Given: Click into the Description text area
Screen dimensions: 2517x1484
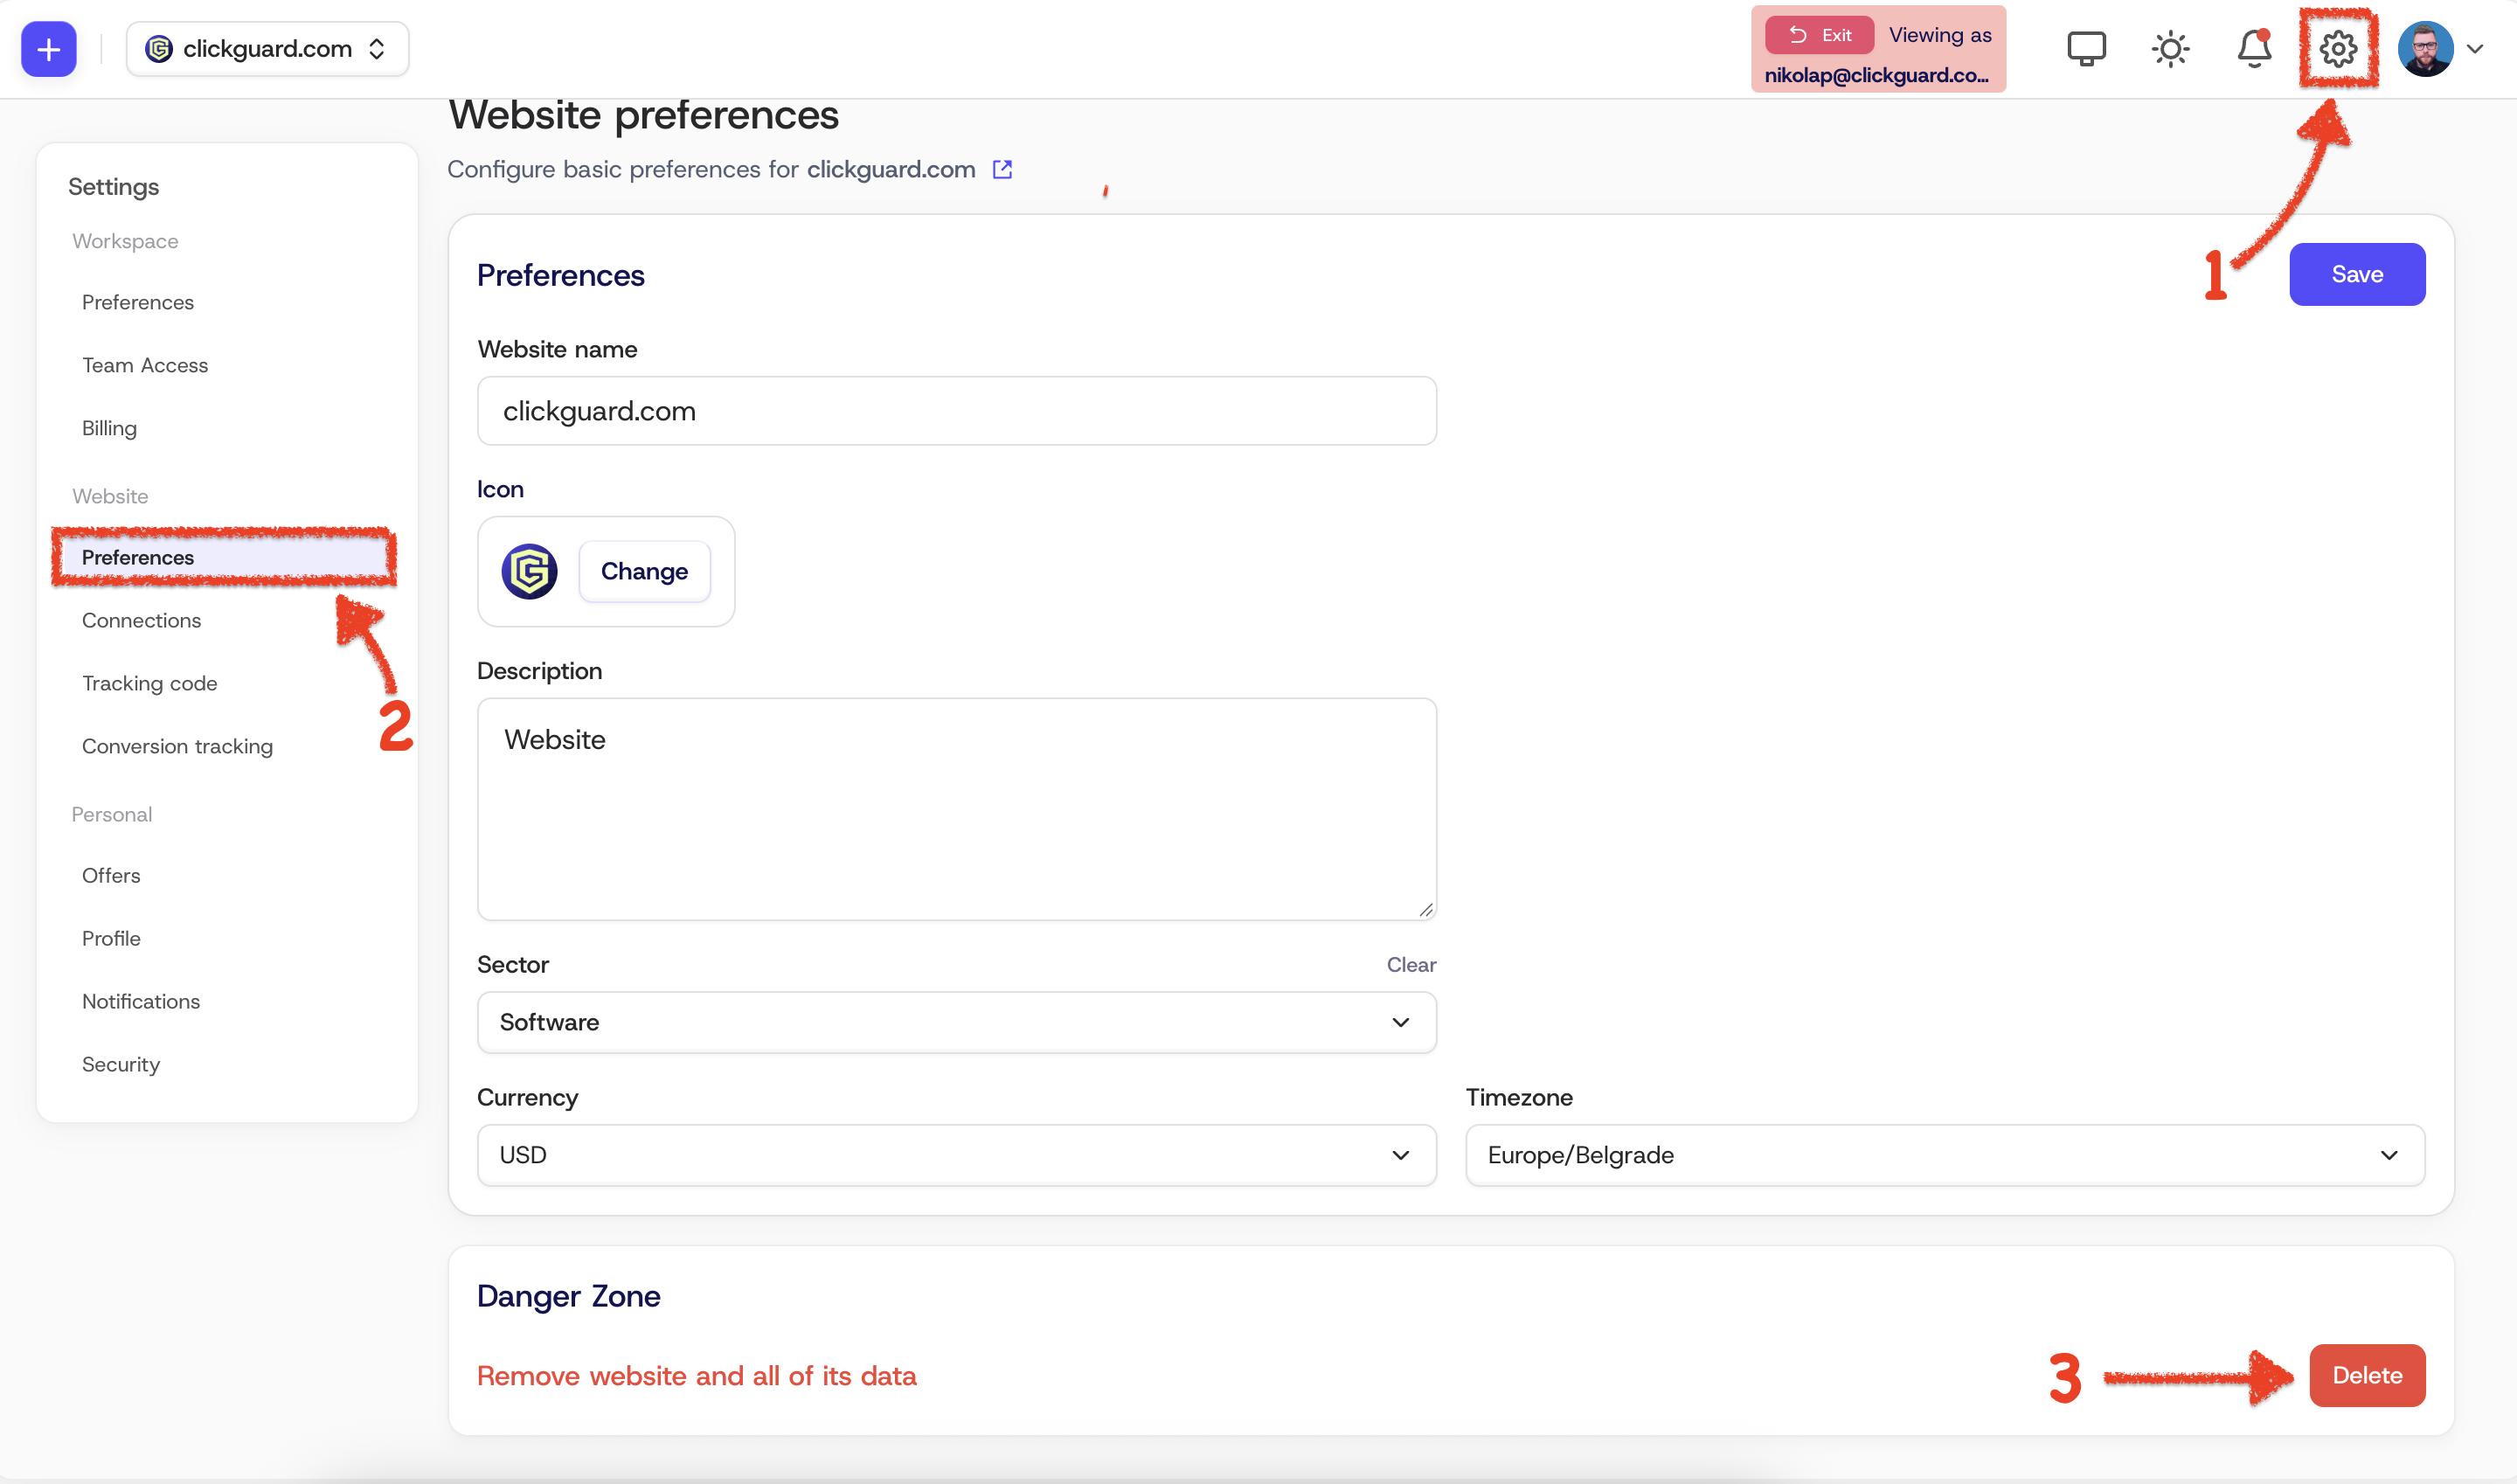Looking at the screenshot, I should [956, 809].
